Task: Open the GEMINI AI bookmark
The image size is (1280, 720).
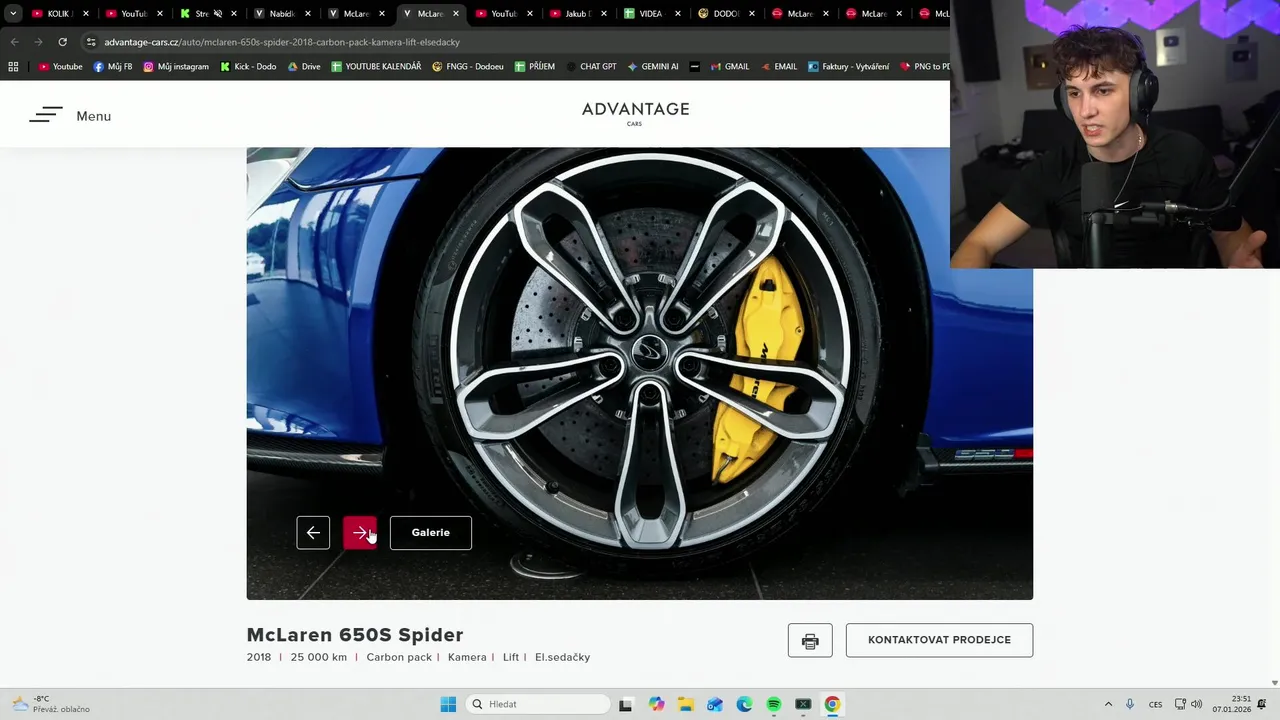Action: click(652, 66)
